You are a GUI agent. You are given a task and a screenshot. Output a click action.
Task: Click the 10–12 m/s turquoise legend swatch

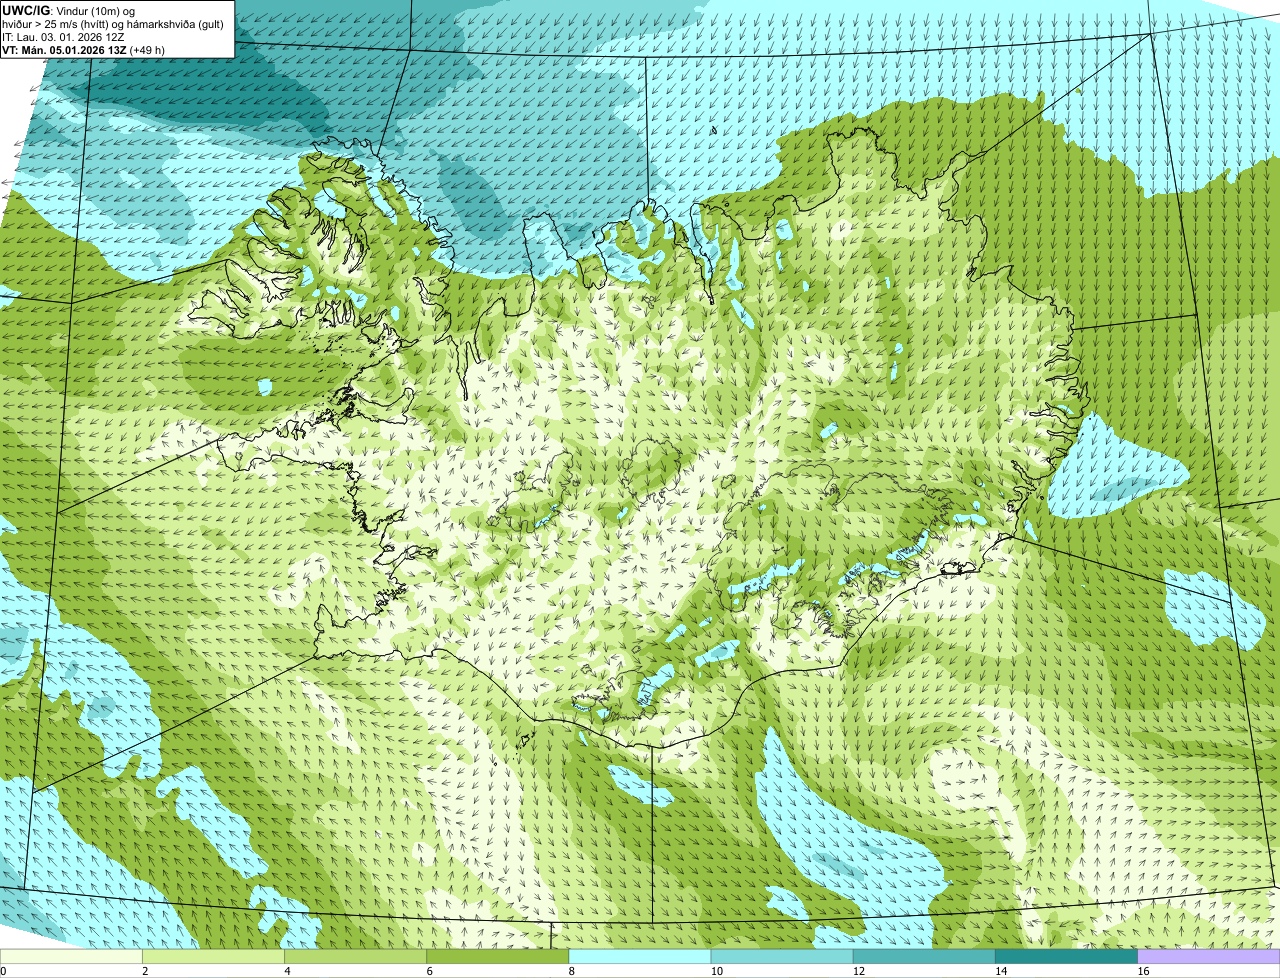pos(782,957)
